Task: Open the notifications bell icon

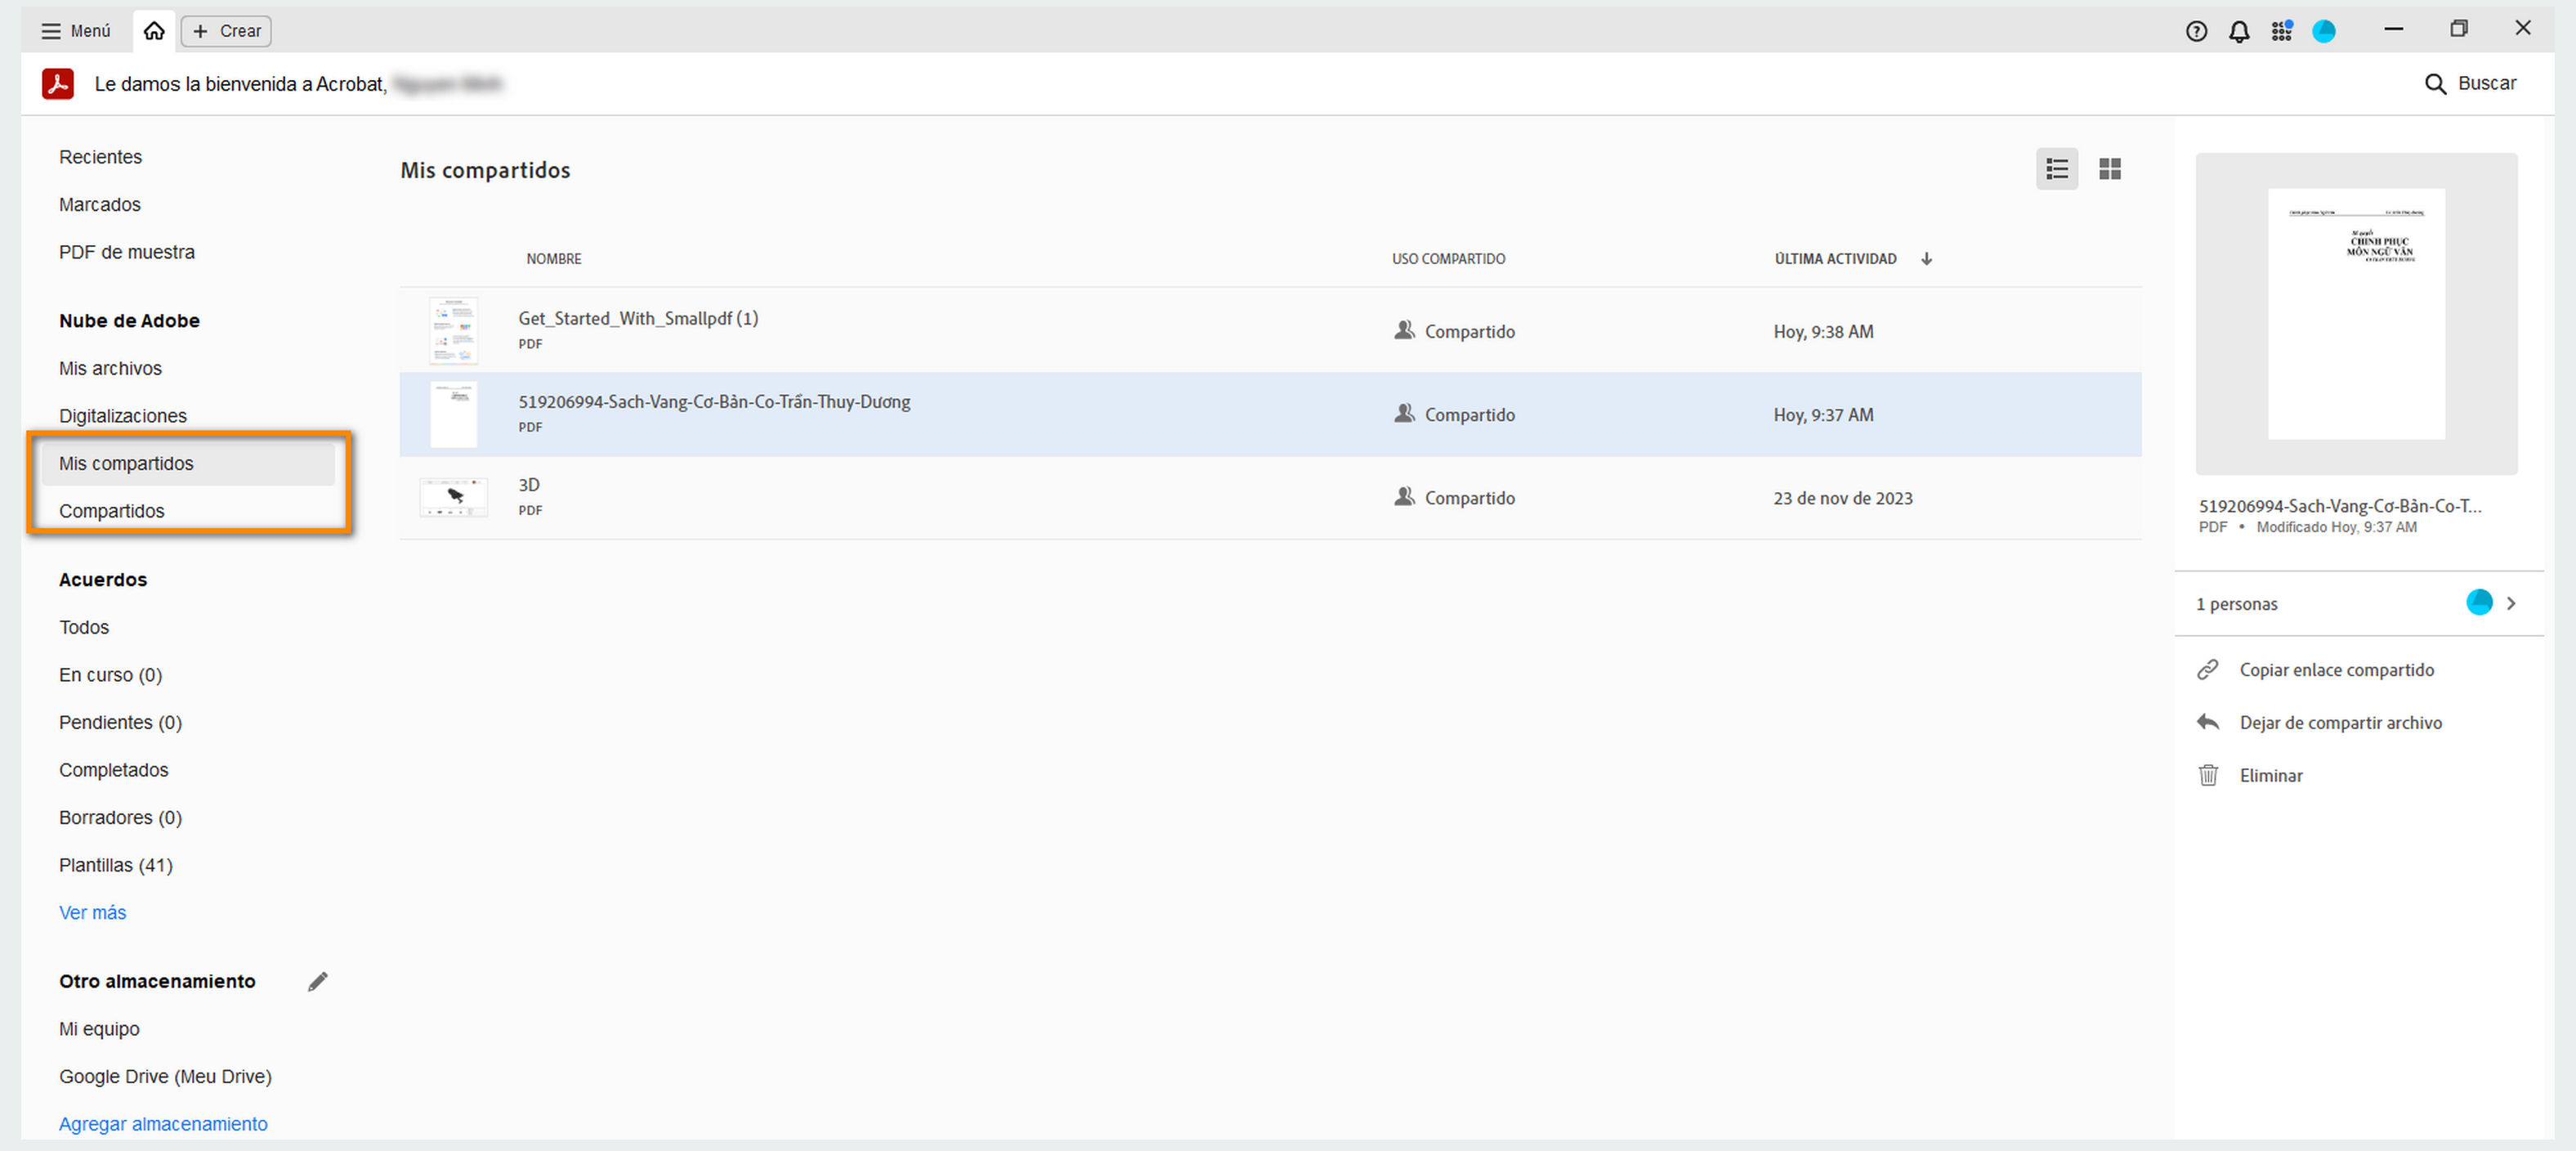Action: (x=2239, y=31)
